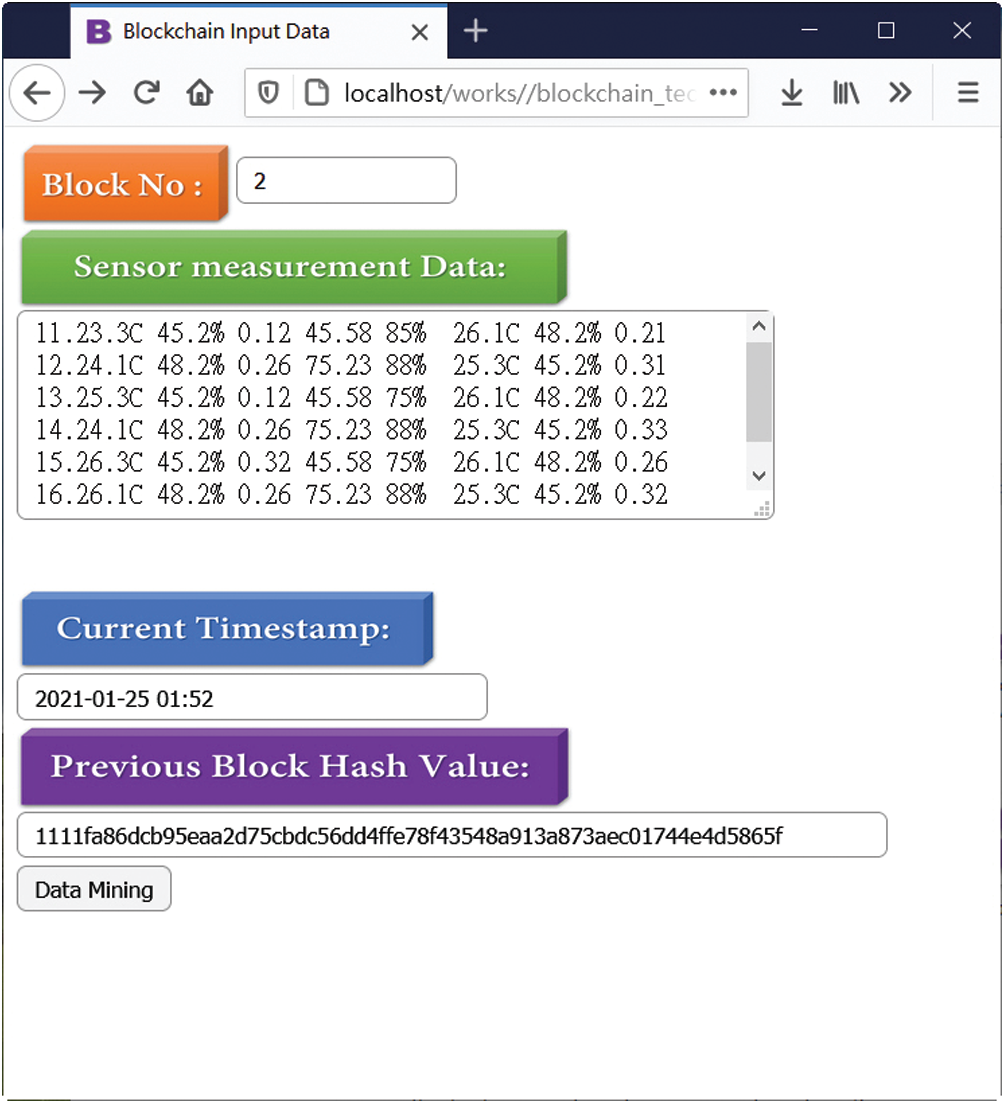Open the Library bookshelf icon

coord(846,93)
